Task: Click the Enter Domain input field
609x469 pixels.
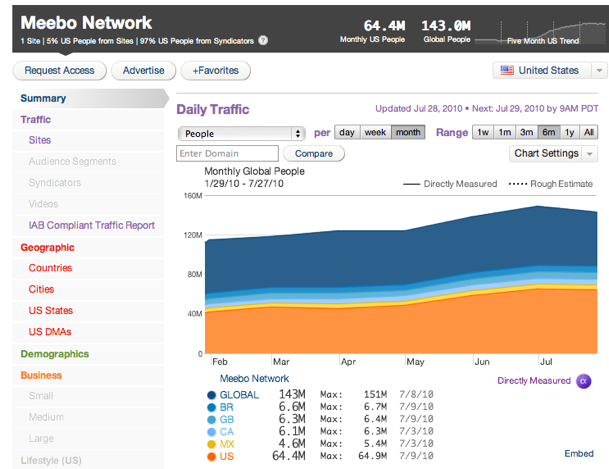Action: coord(227,153)
